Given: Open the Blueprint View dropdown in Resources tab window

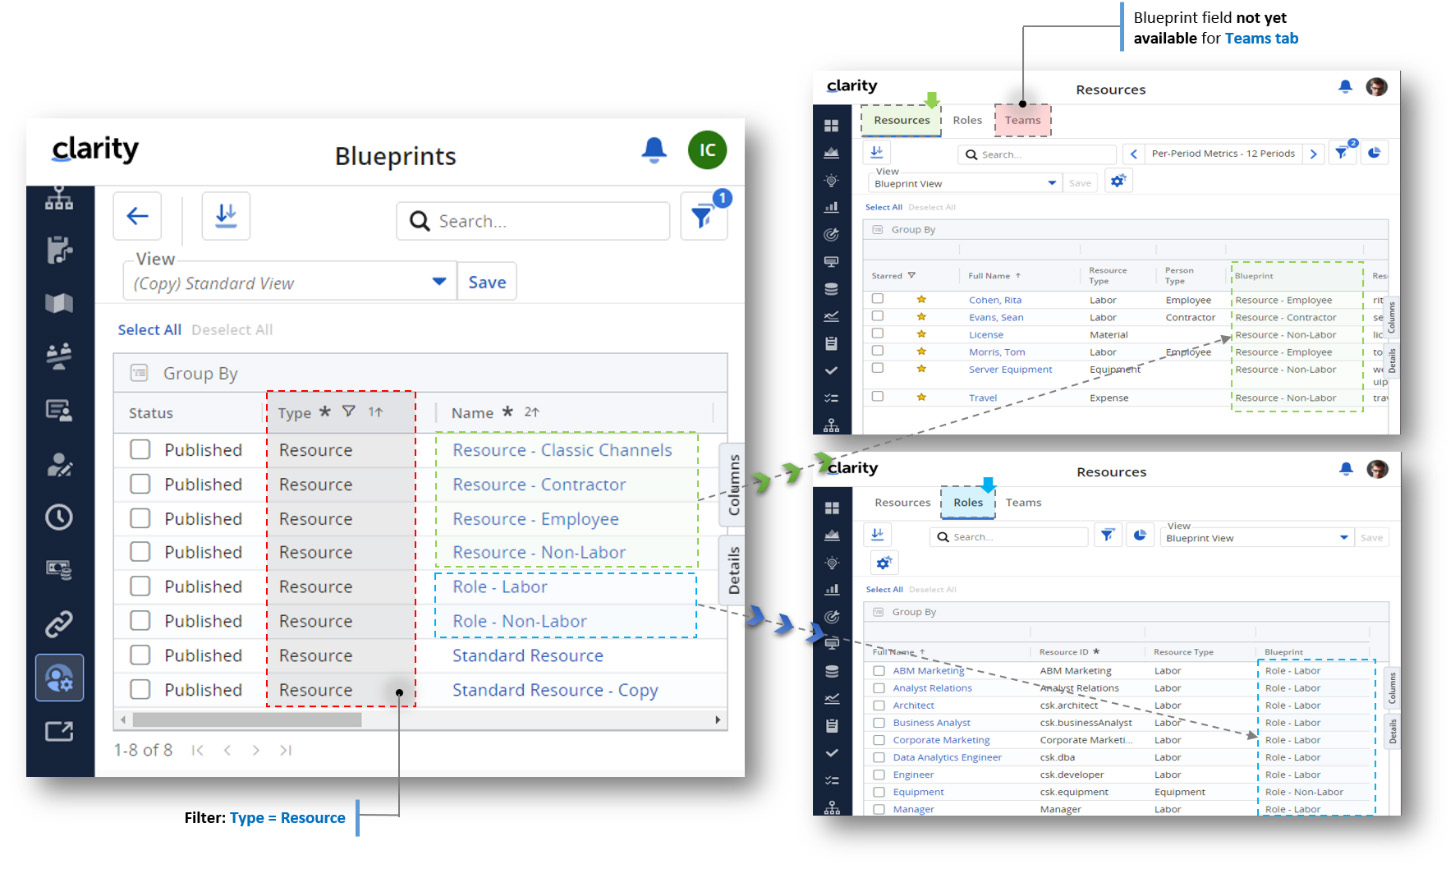Looking at the screenshot, I should pyautogui.click(x=965, y=183).
